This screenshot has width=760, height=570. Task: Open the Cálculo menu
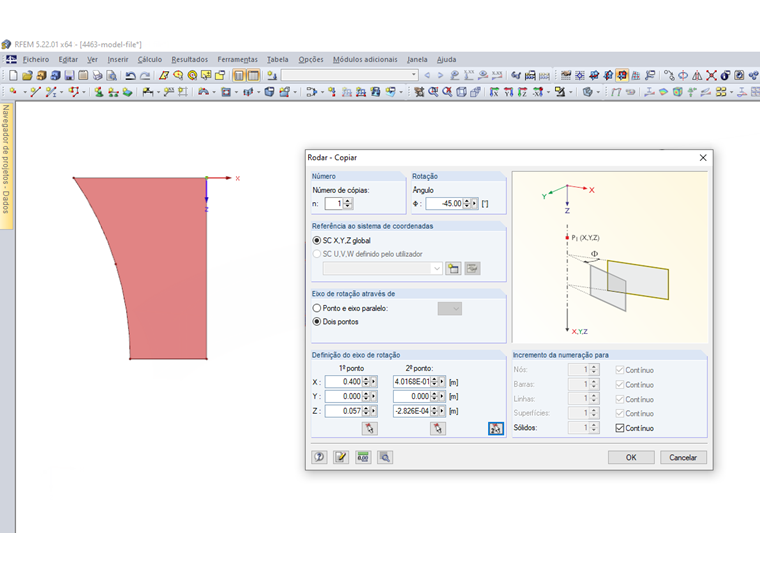coord(150,60)
